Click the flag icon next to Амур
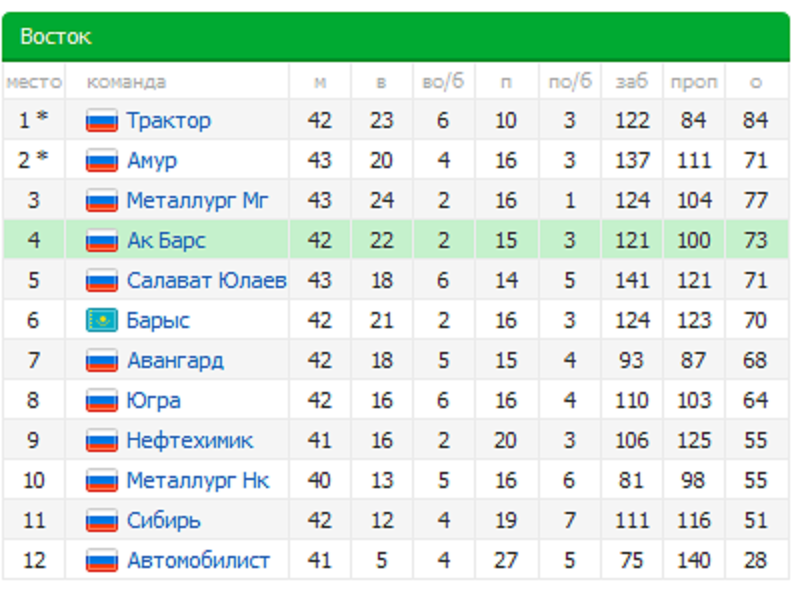 pyautogui.click(x=102, y=161)
